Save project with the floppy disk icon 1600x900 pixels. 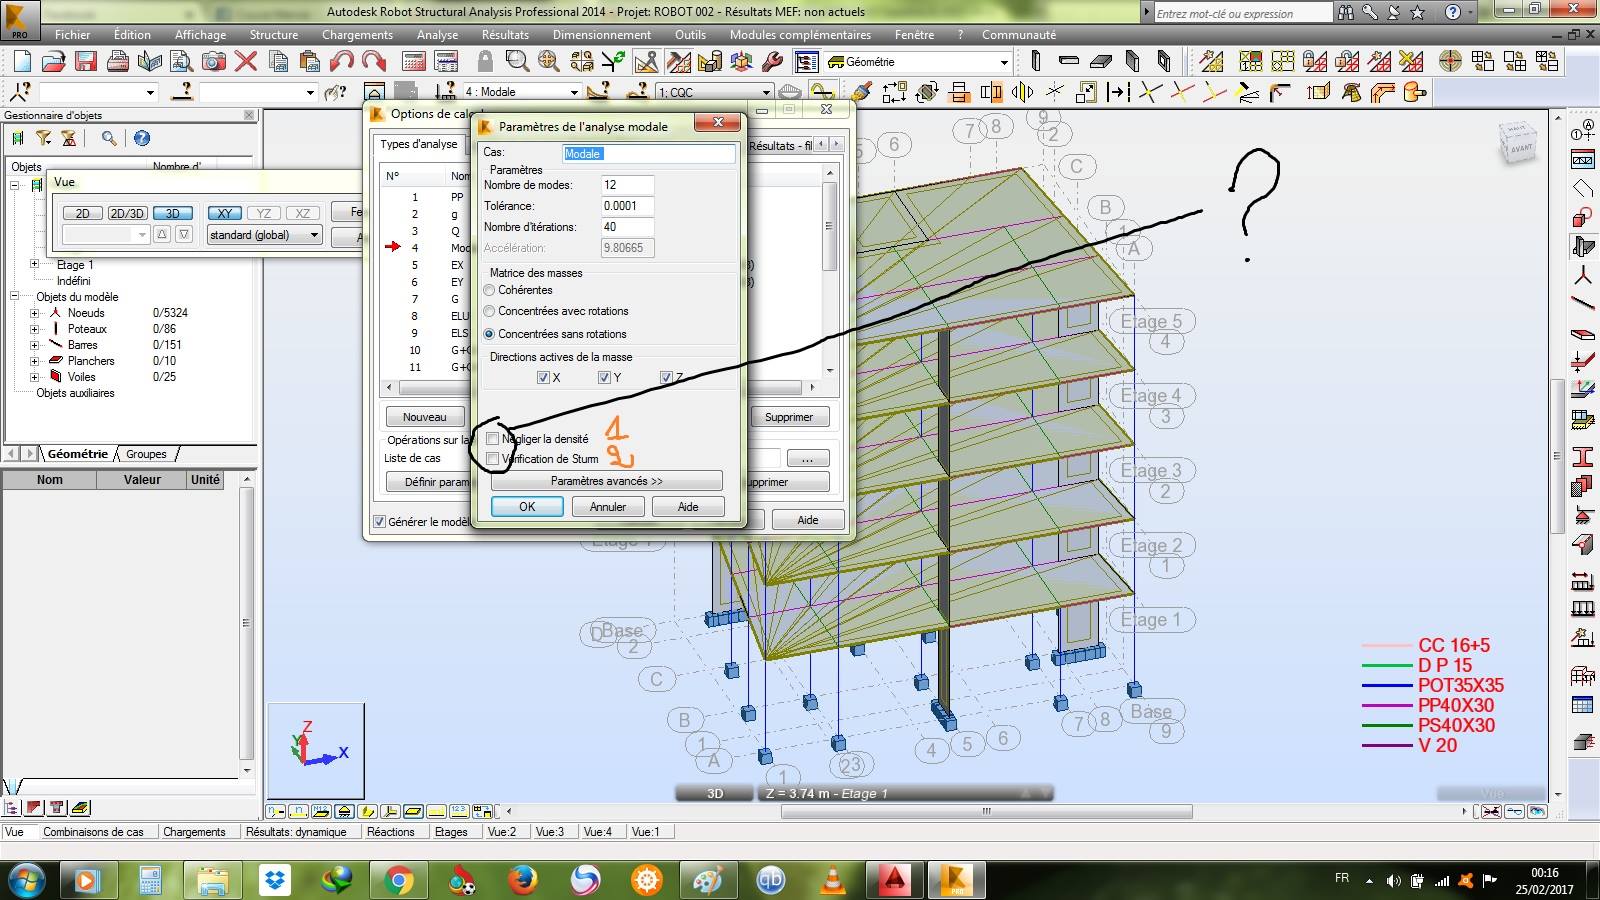pyautogui.click(x=86, y=62)
